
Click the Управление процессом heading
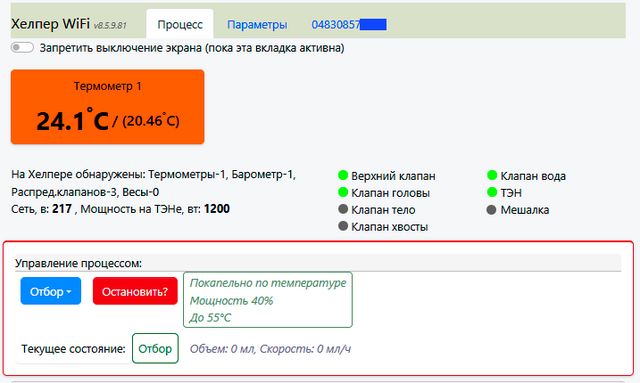pyautogui.click(x=78, y=263)
